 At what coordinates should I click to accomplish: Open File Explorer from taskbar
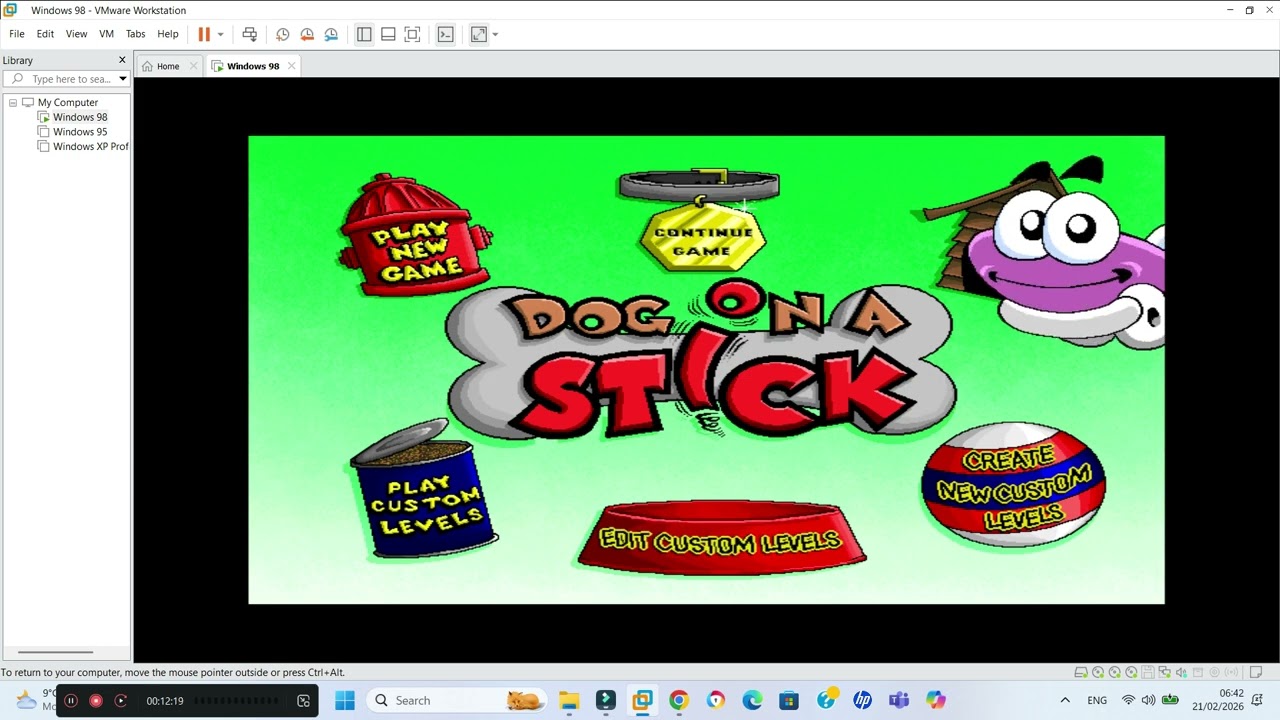click(569, 700)
